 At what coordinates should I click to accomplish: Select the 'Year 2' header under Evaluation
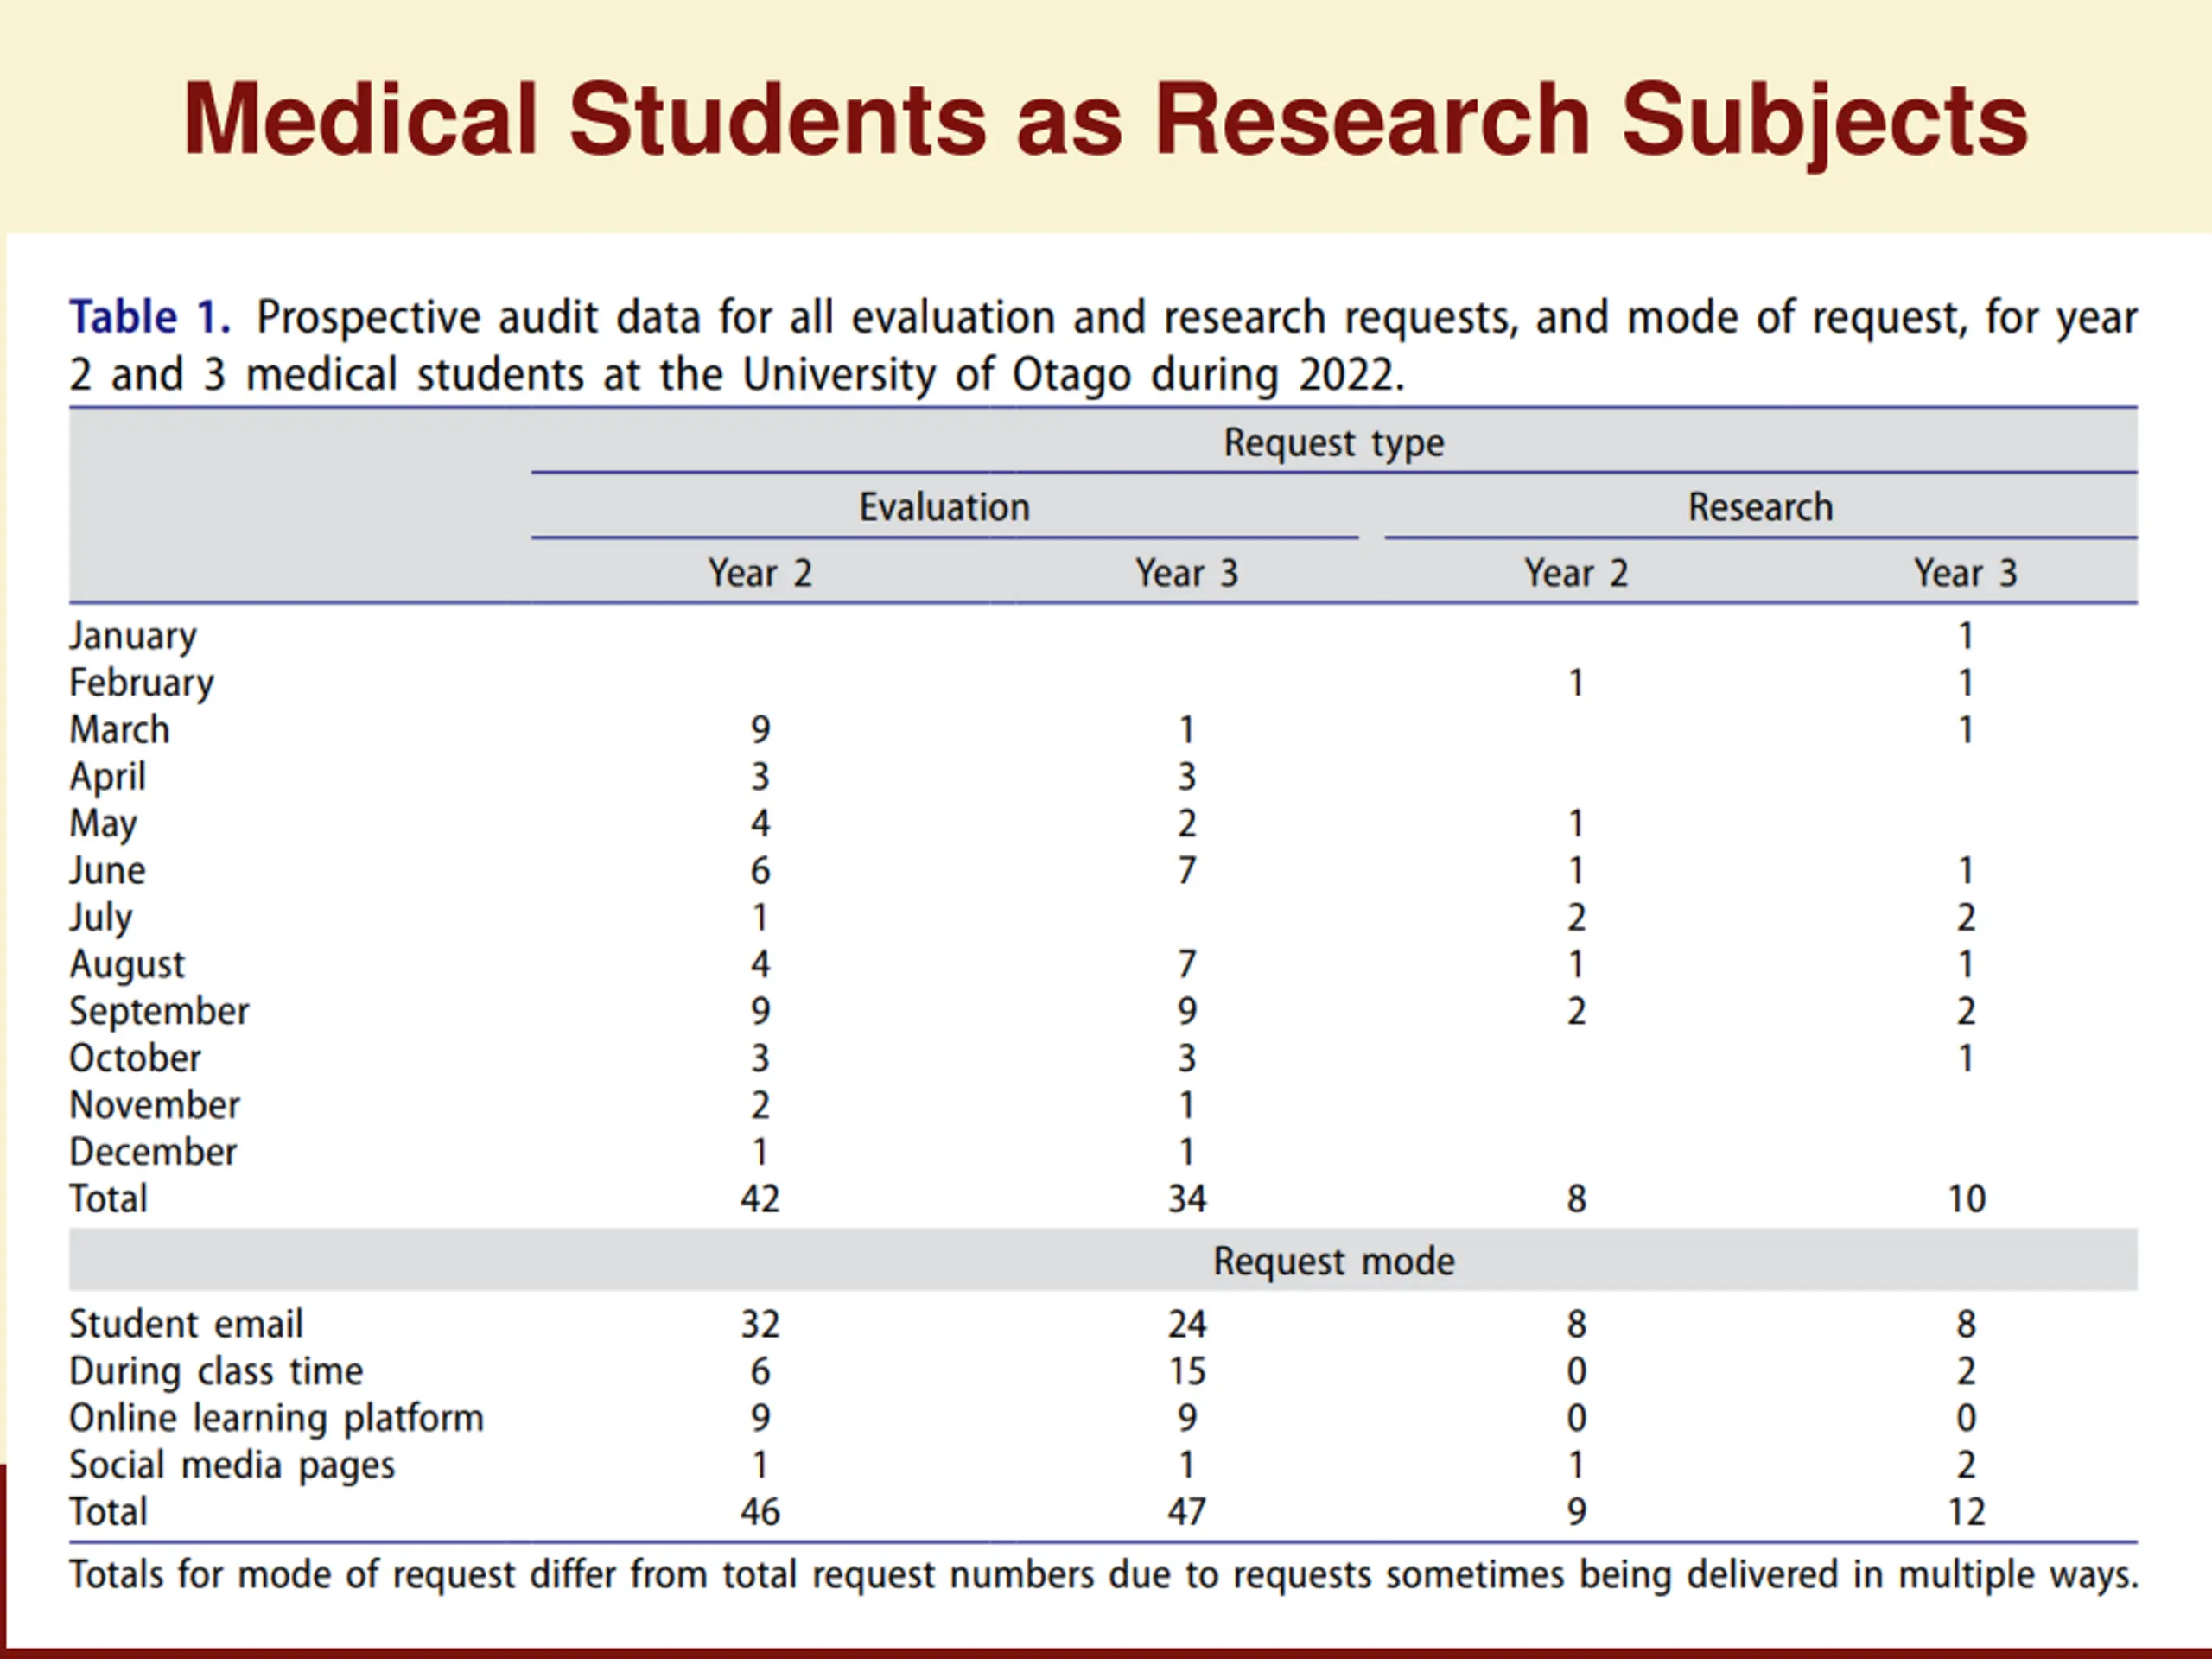pos(760,573)
